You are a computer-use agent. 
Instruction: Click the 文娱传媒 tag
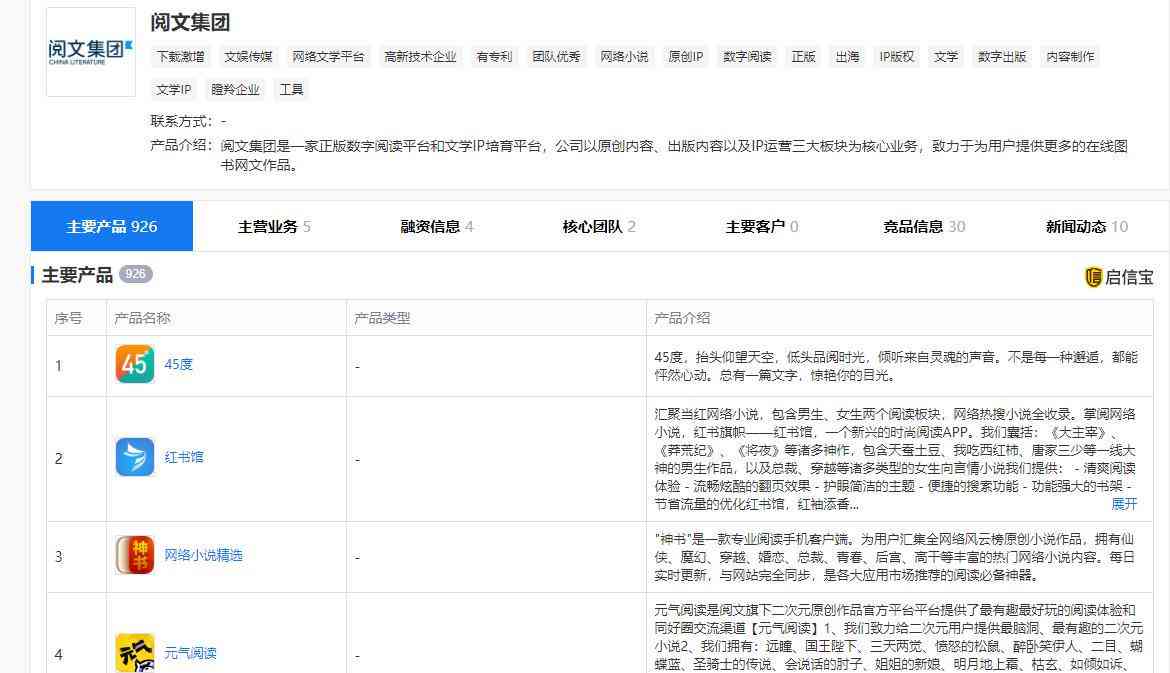[248, 57]
